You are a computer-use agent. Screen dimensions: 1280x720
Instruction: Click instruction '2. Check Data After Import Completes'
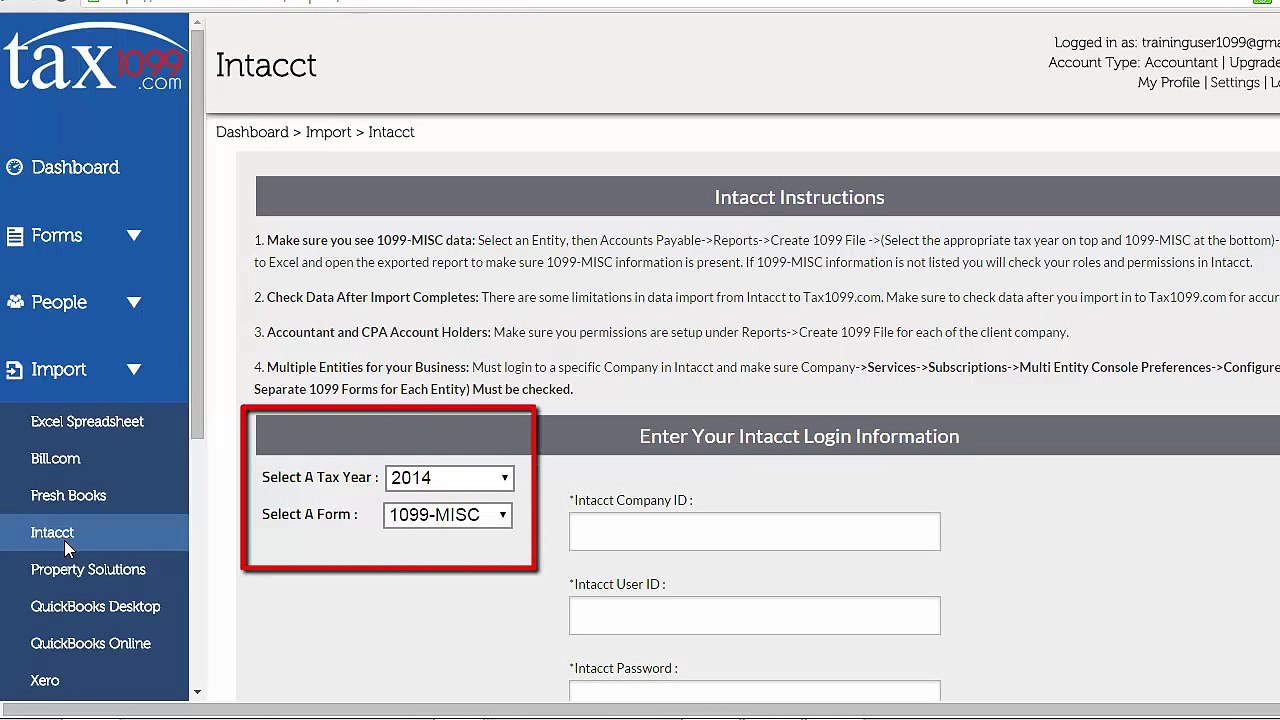[366, 298]
